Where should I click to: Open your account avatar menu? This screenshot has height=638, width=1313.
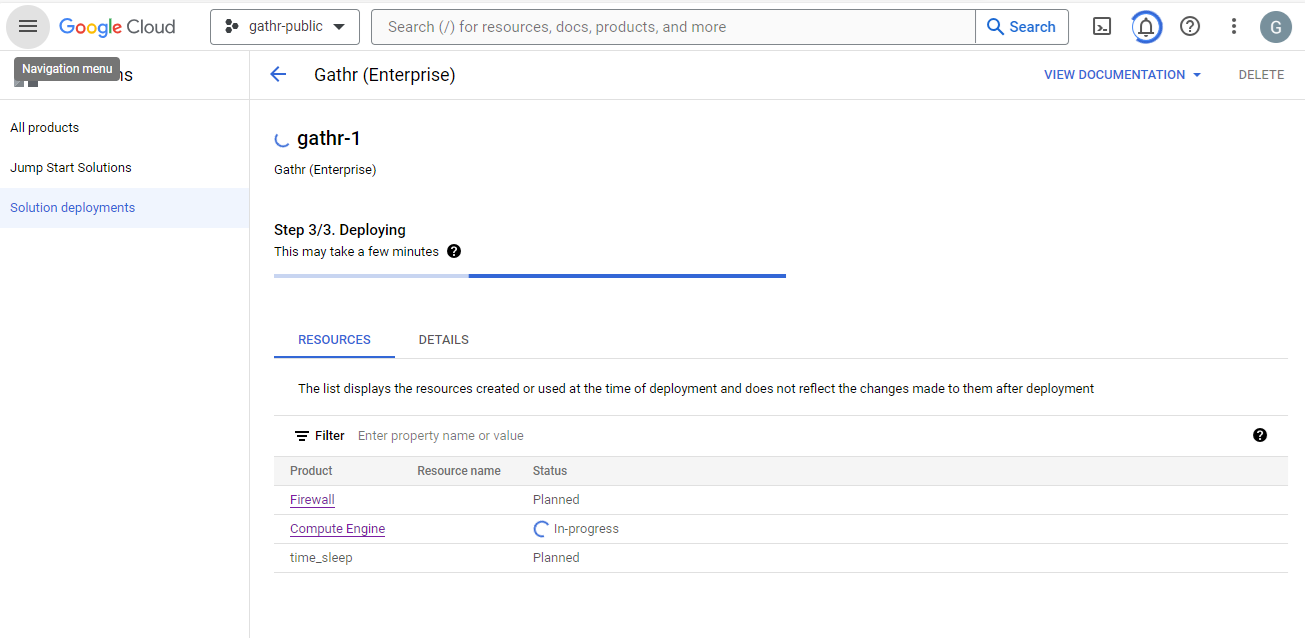(x=1276, y=26)
